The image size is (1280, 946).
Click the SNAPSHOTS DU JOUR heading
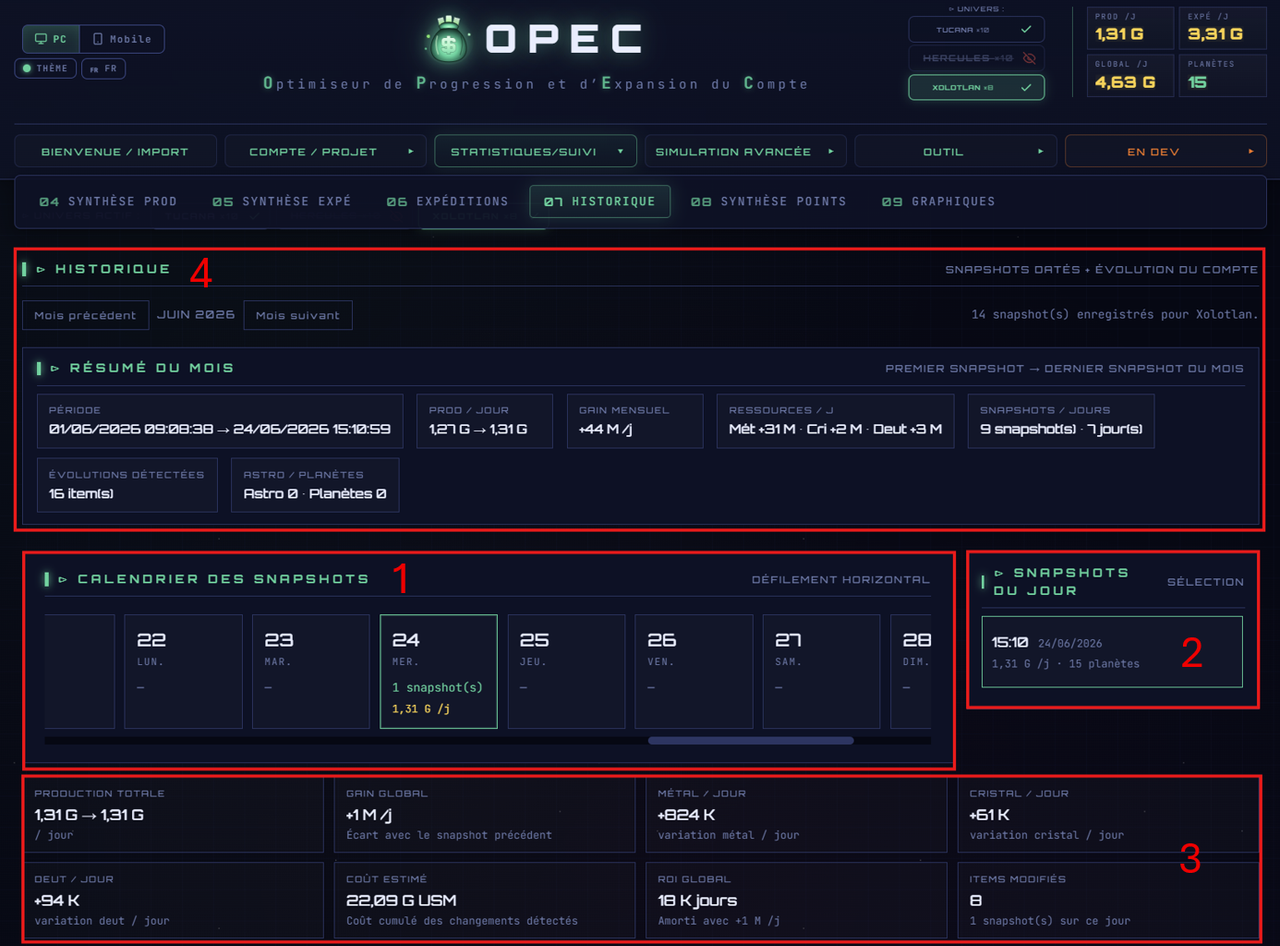point(1061,581)
